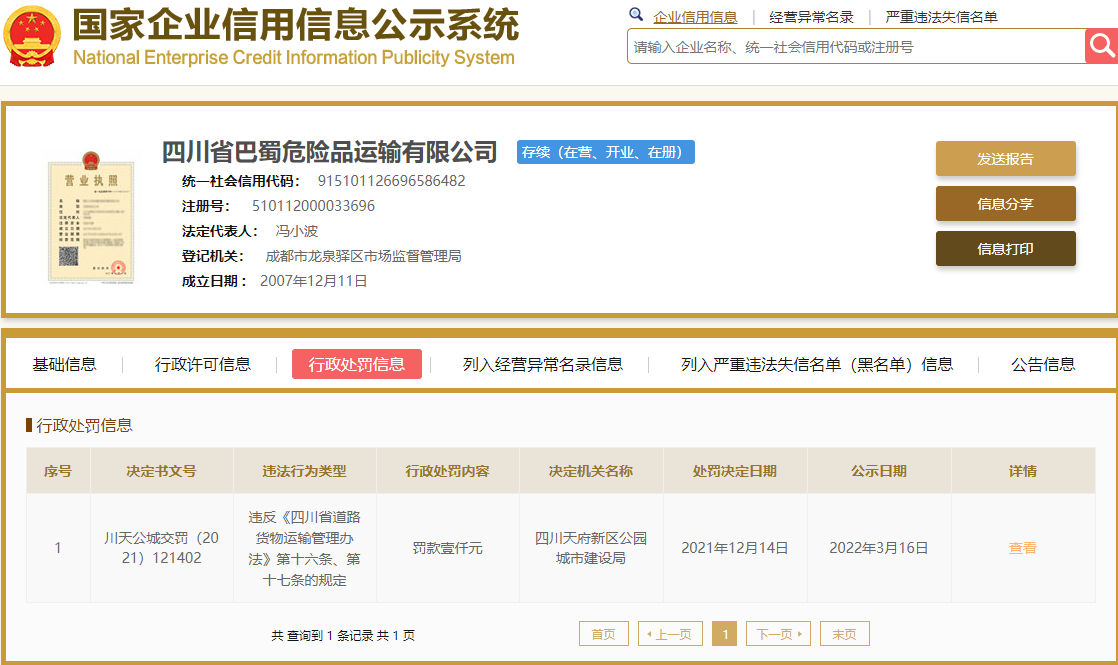Select the 行政处罚信息 tab
Viewport: 1118px width, 665px height.
[x=357, y=364]
